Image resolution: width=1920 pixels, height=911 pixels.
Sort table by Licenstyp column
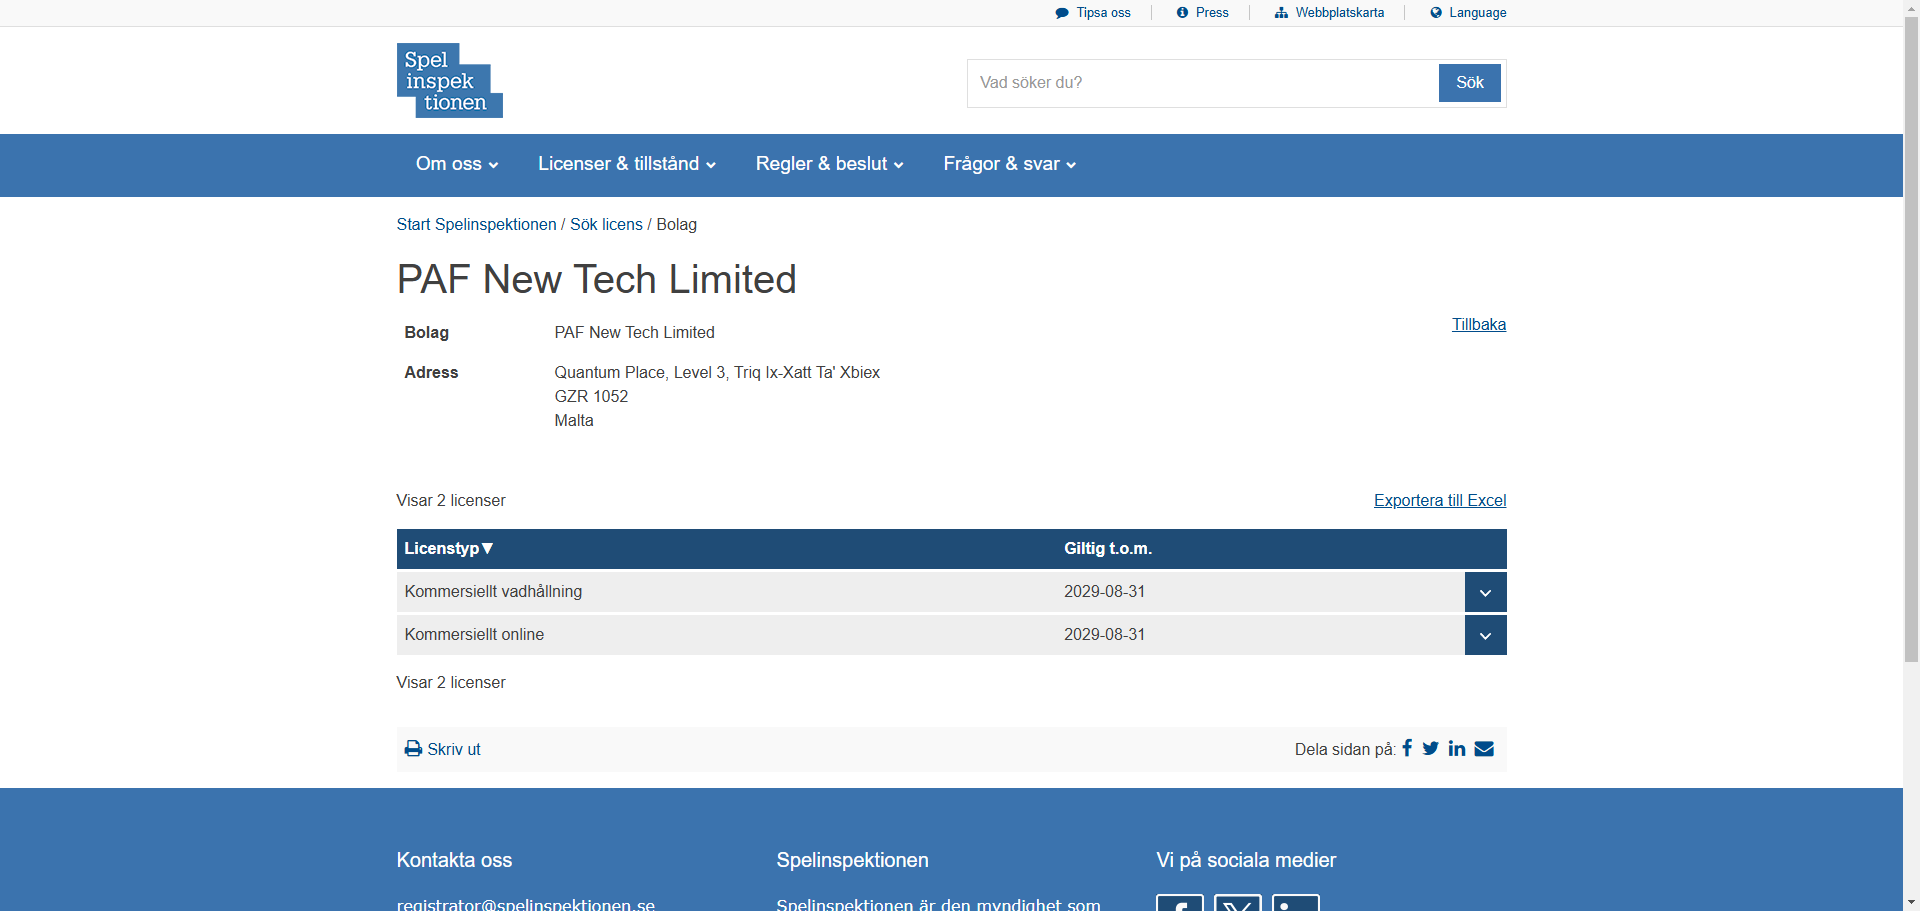click(x=449, y=549)
